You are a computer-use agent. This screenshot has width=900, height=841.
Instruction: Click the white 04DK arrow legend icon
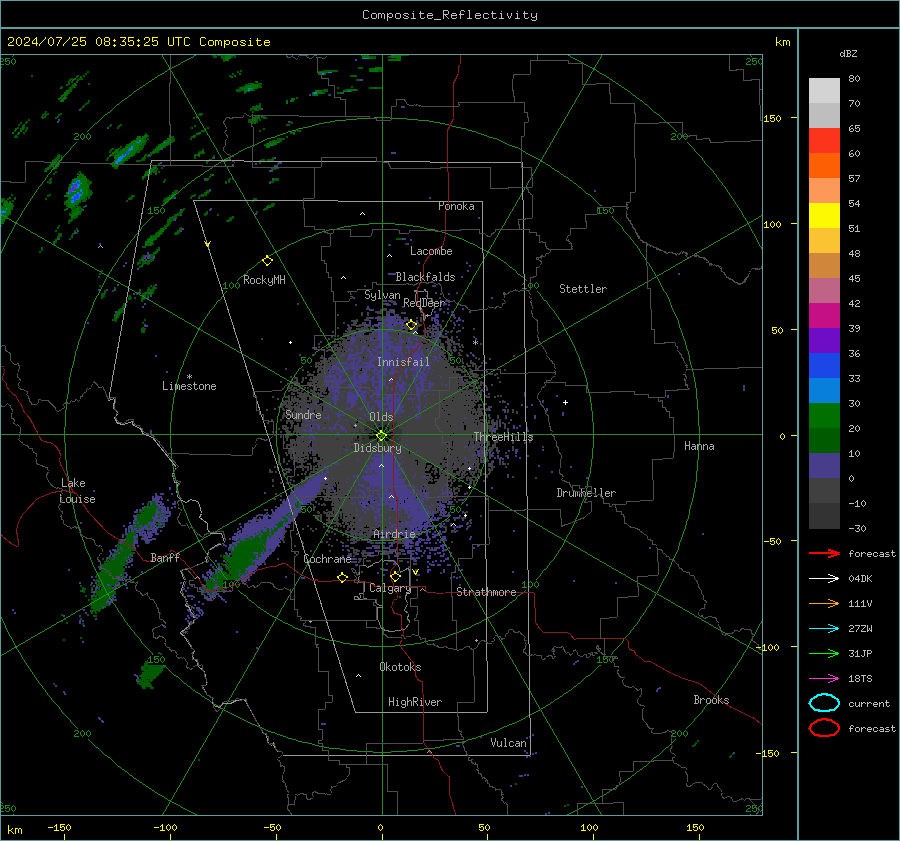824,579
